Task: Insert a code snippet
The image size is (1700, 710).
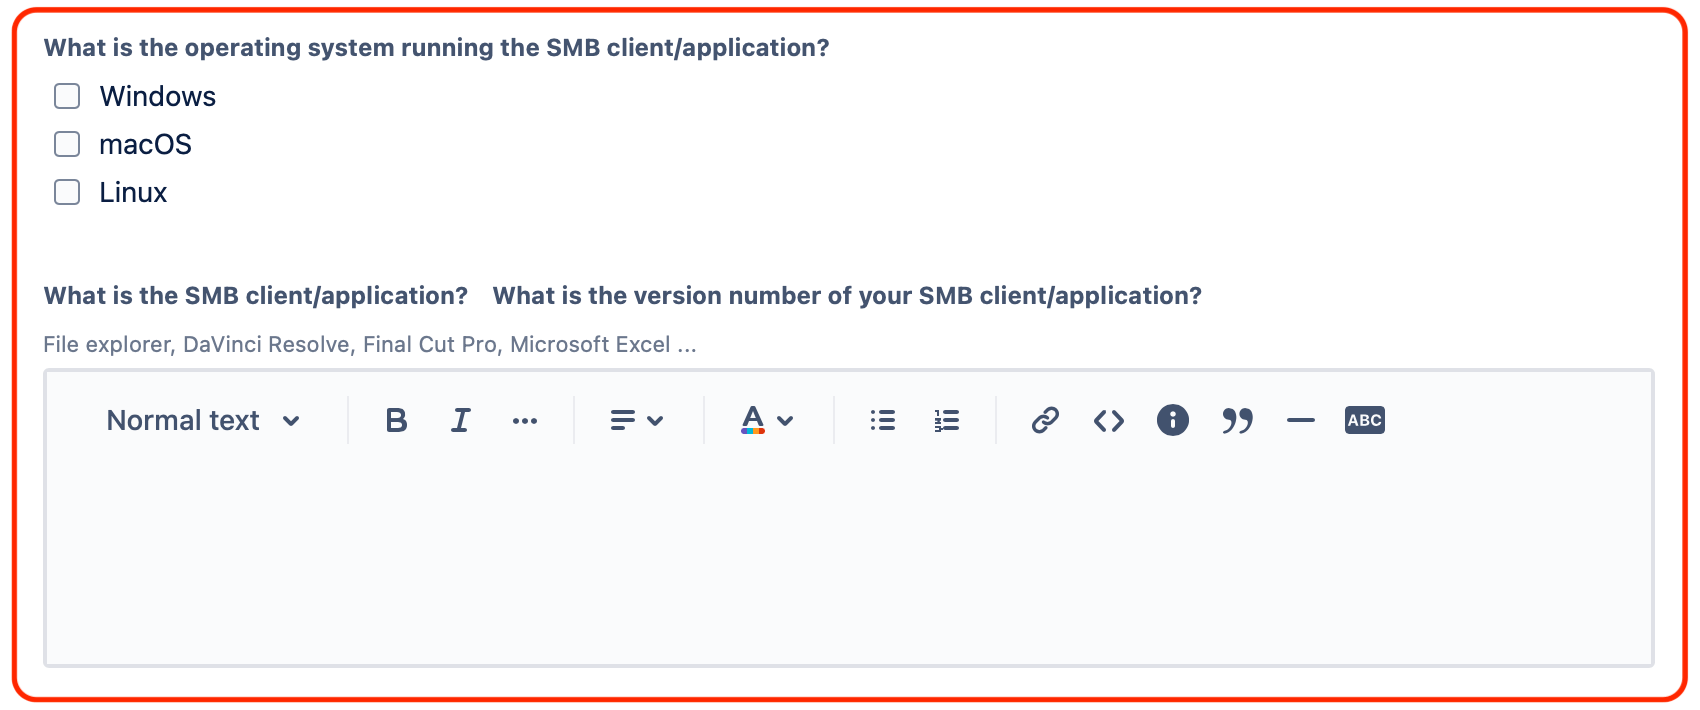Action: [x=1109, y=421]
